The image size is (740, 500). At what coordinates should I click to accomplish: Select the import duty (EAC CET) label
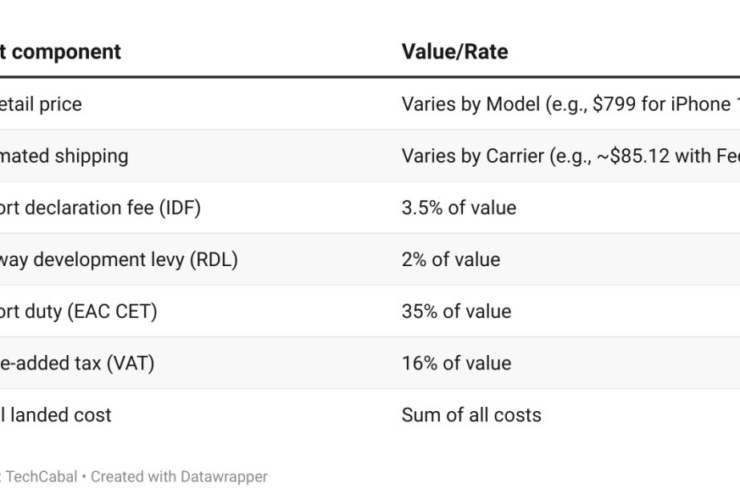78,312
